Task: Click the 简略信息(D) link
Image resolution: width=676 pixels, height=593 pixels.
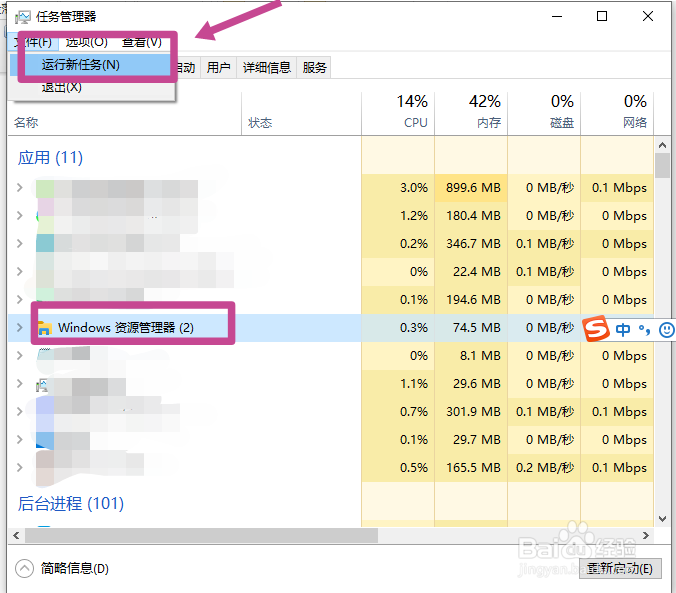Action: coord(75,568)
